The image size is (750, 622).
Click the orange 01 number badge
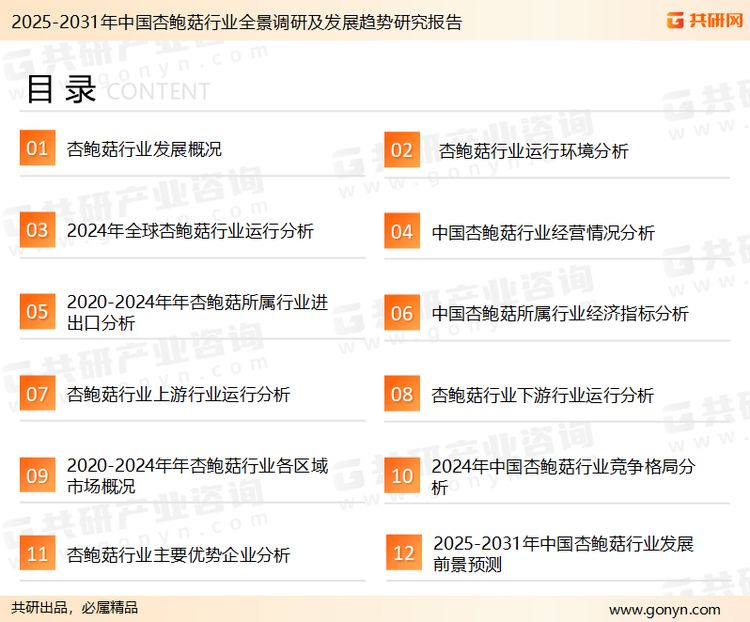[x=37, y=149]
